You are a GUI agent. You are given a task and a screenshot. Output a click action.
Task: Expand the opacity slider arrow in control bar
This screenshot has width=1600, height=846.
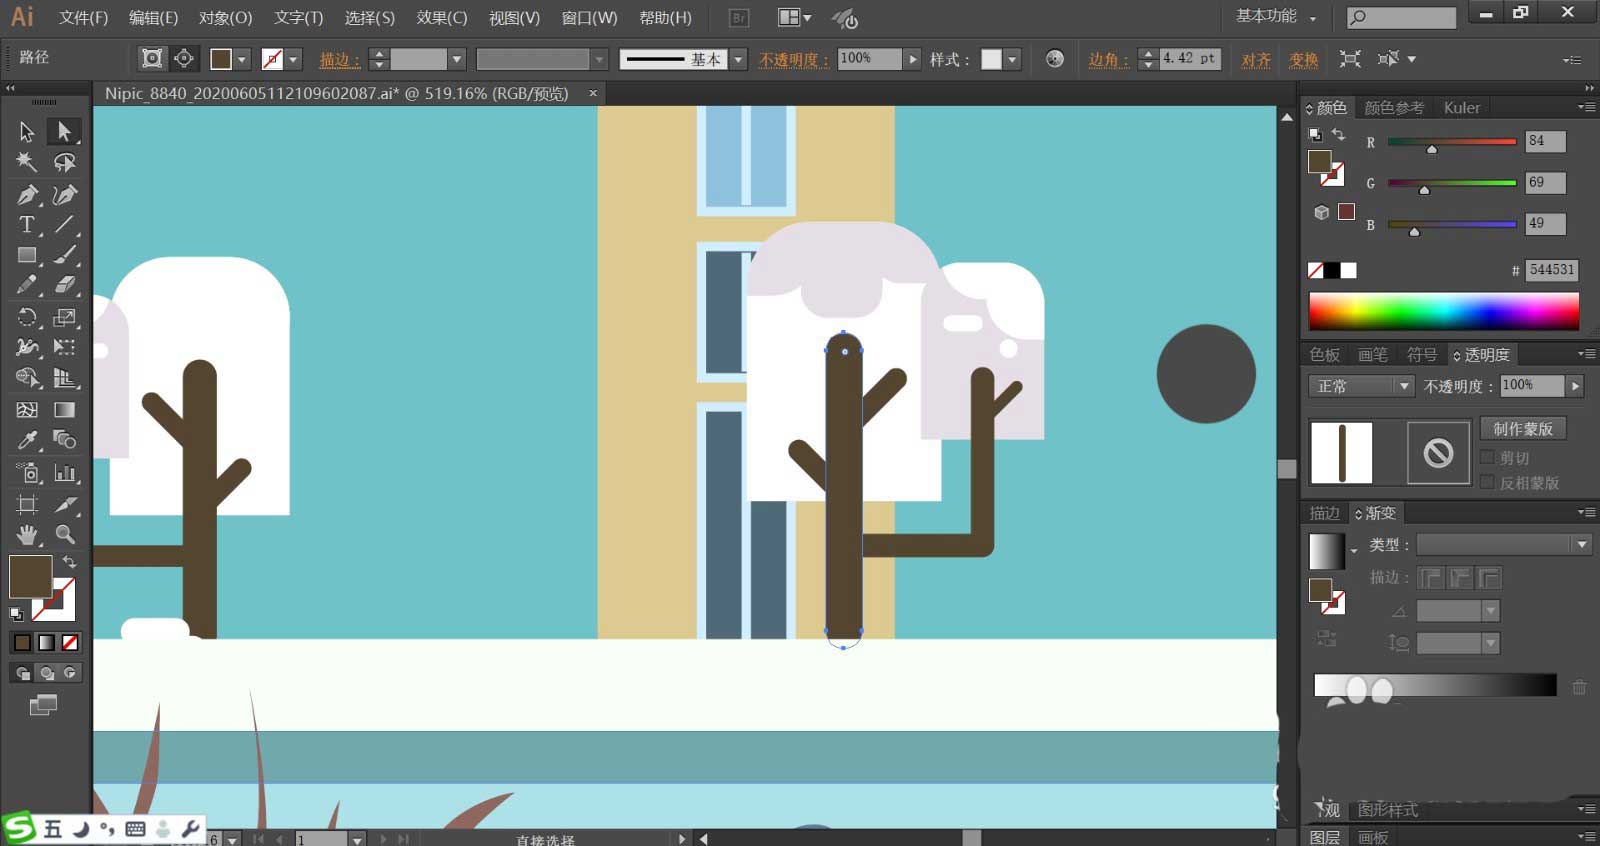(x=912, y=60)
